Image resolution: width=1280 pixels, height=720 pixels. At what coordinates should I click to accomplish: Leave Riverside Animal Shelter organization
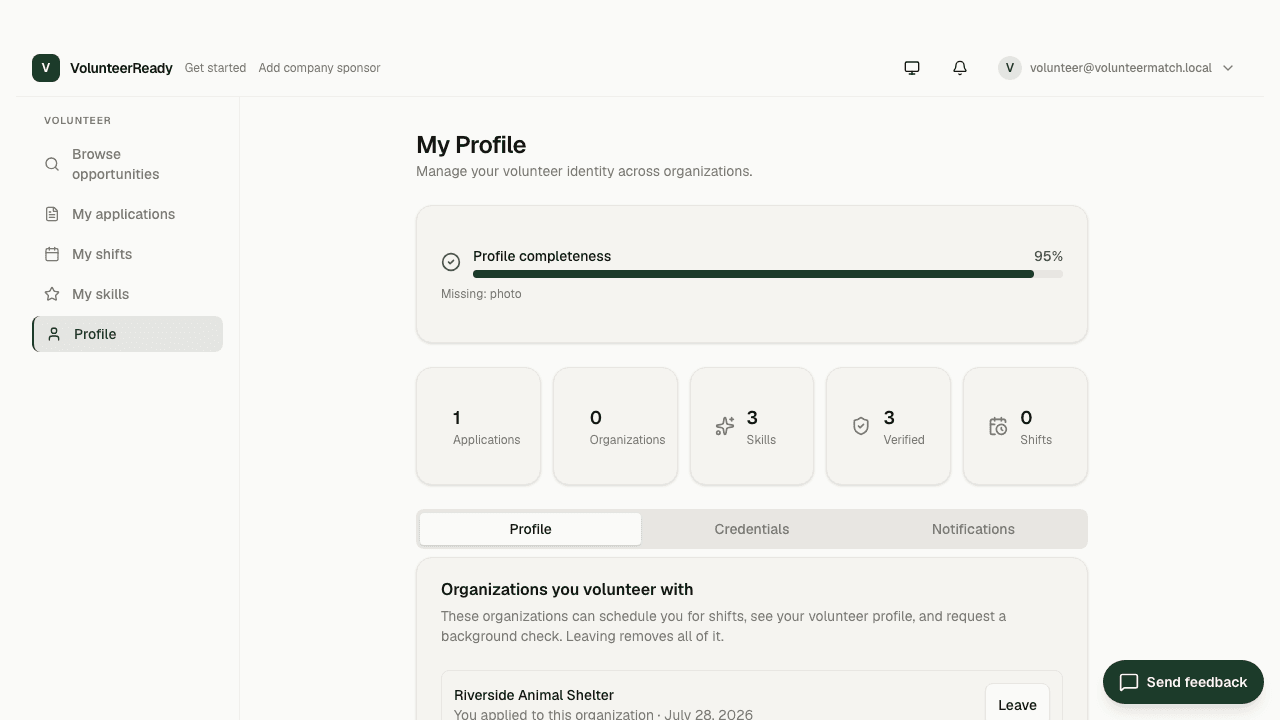[x=1017, y=705]
